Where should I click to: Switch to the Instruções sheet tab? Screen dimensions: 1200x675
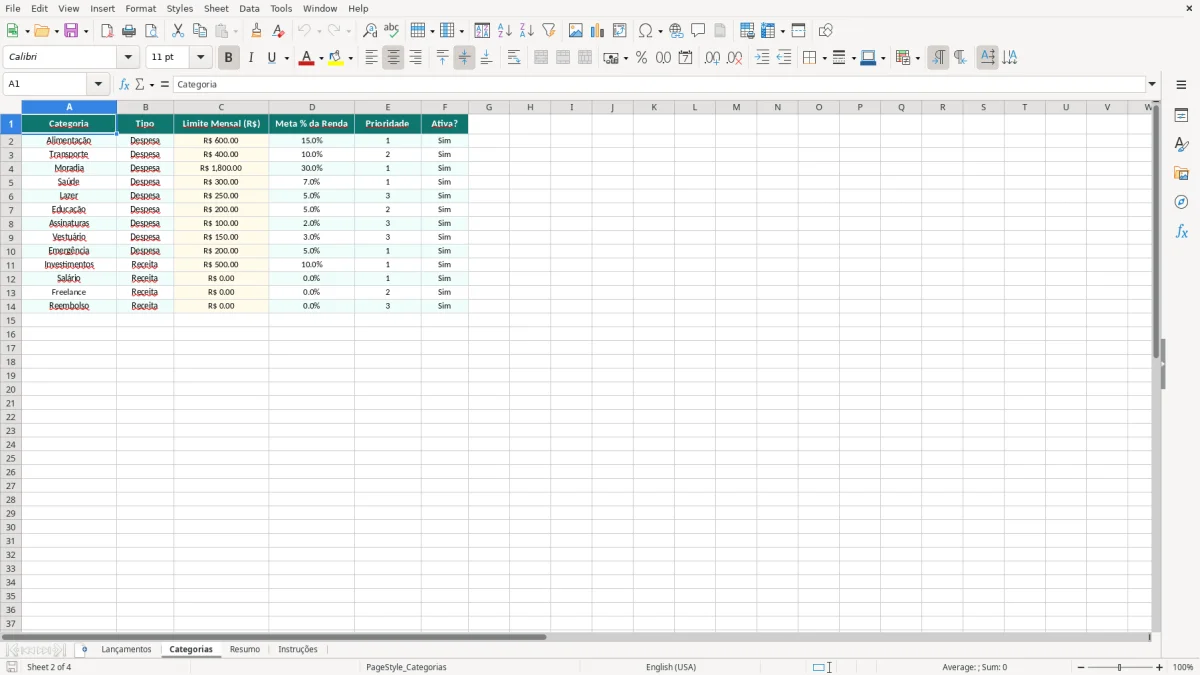tap(298, 650)
